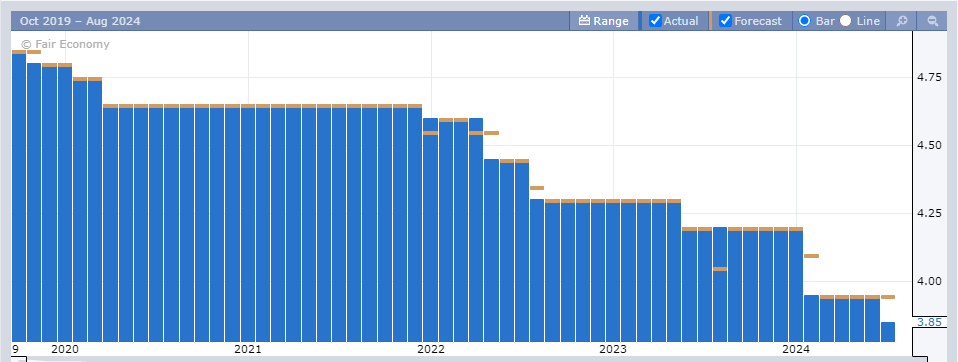Click the 'Oct 2019 – Aug 2024' date range label
The width and height of the screenshot is (958, 362).
click(x=79, y=21)
